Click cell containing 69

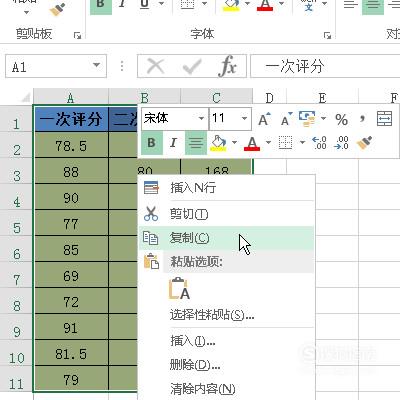click(x=71, y=276)
